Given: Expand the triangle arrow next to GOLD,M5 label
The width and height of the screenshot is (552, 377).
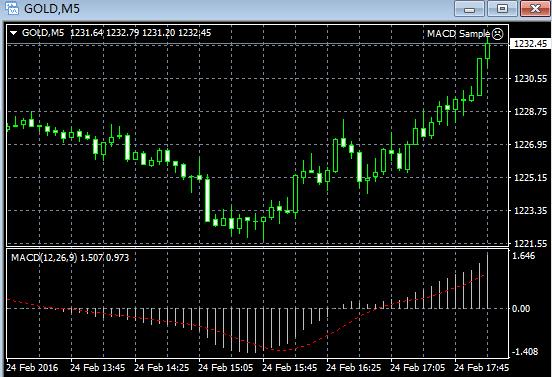Looking at the screenshot, I should click(x=14, y=33).
